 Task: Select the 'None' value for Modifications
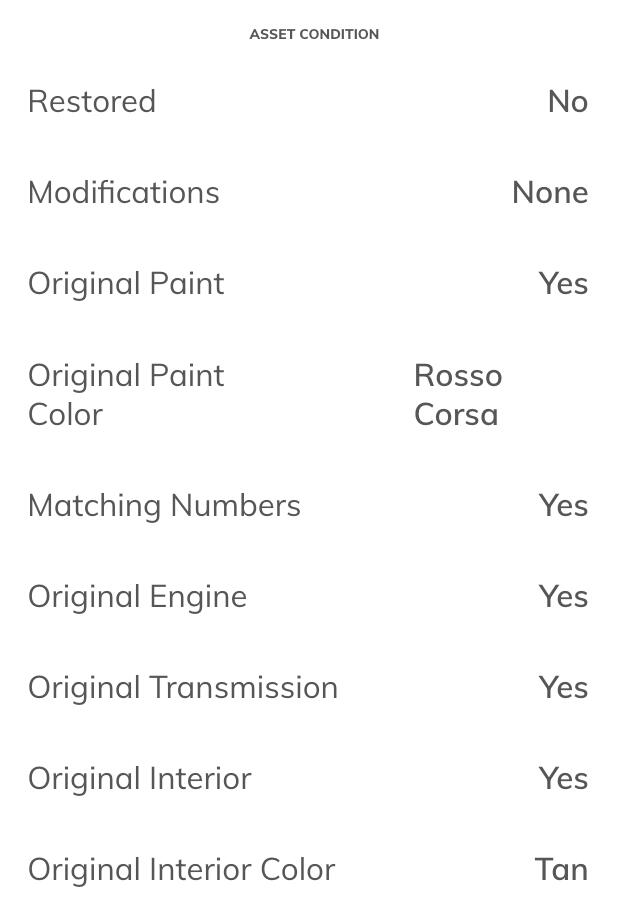tap(549, 192)
